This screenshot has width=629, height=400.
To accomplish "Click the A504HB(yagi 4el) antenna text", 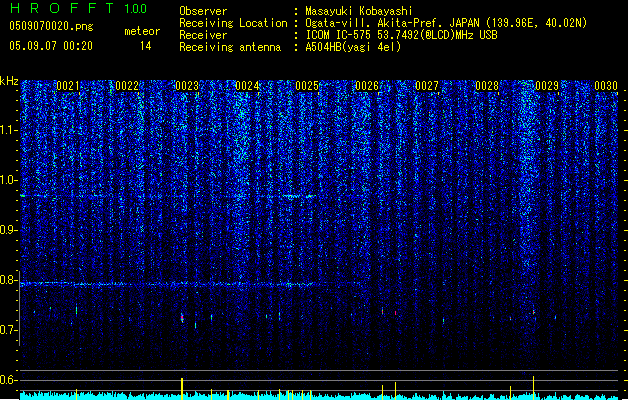I will tap(353, 47).
